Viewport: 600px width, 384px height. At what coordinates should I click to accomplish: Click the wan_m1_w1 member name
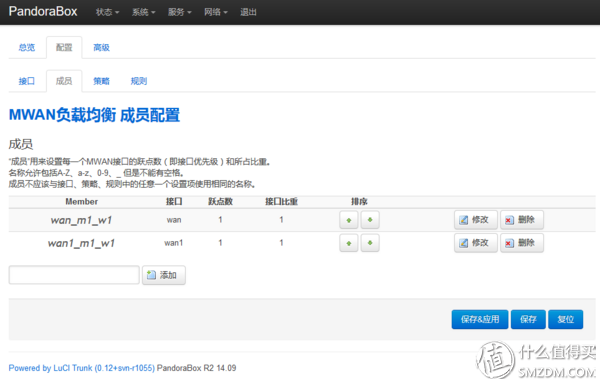tap(81, 220)
